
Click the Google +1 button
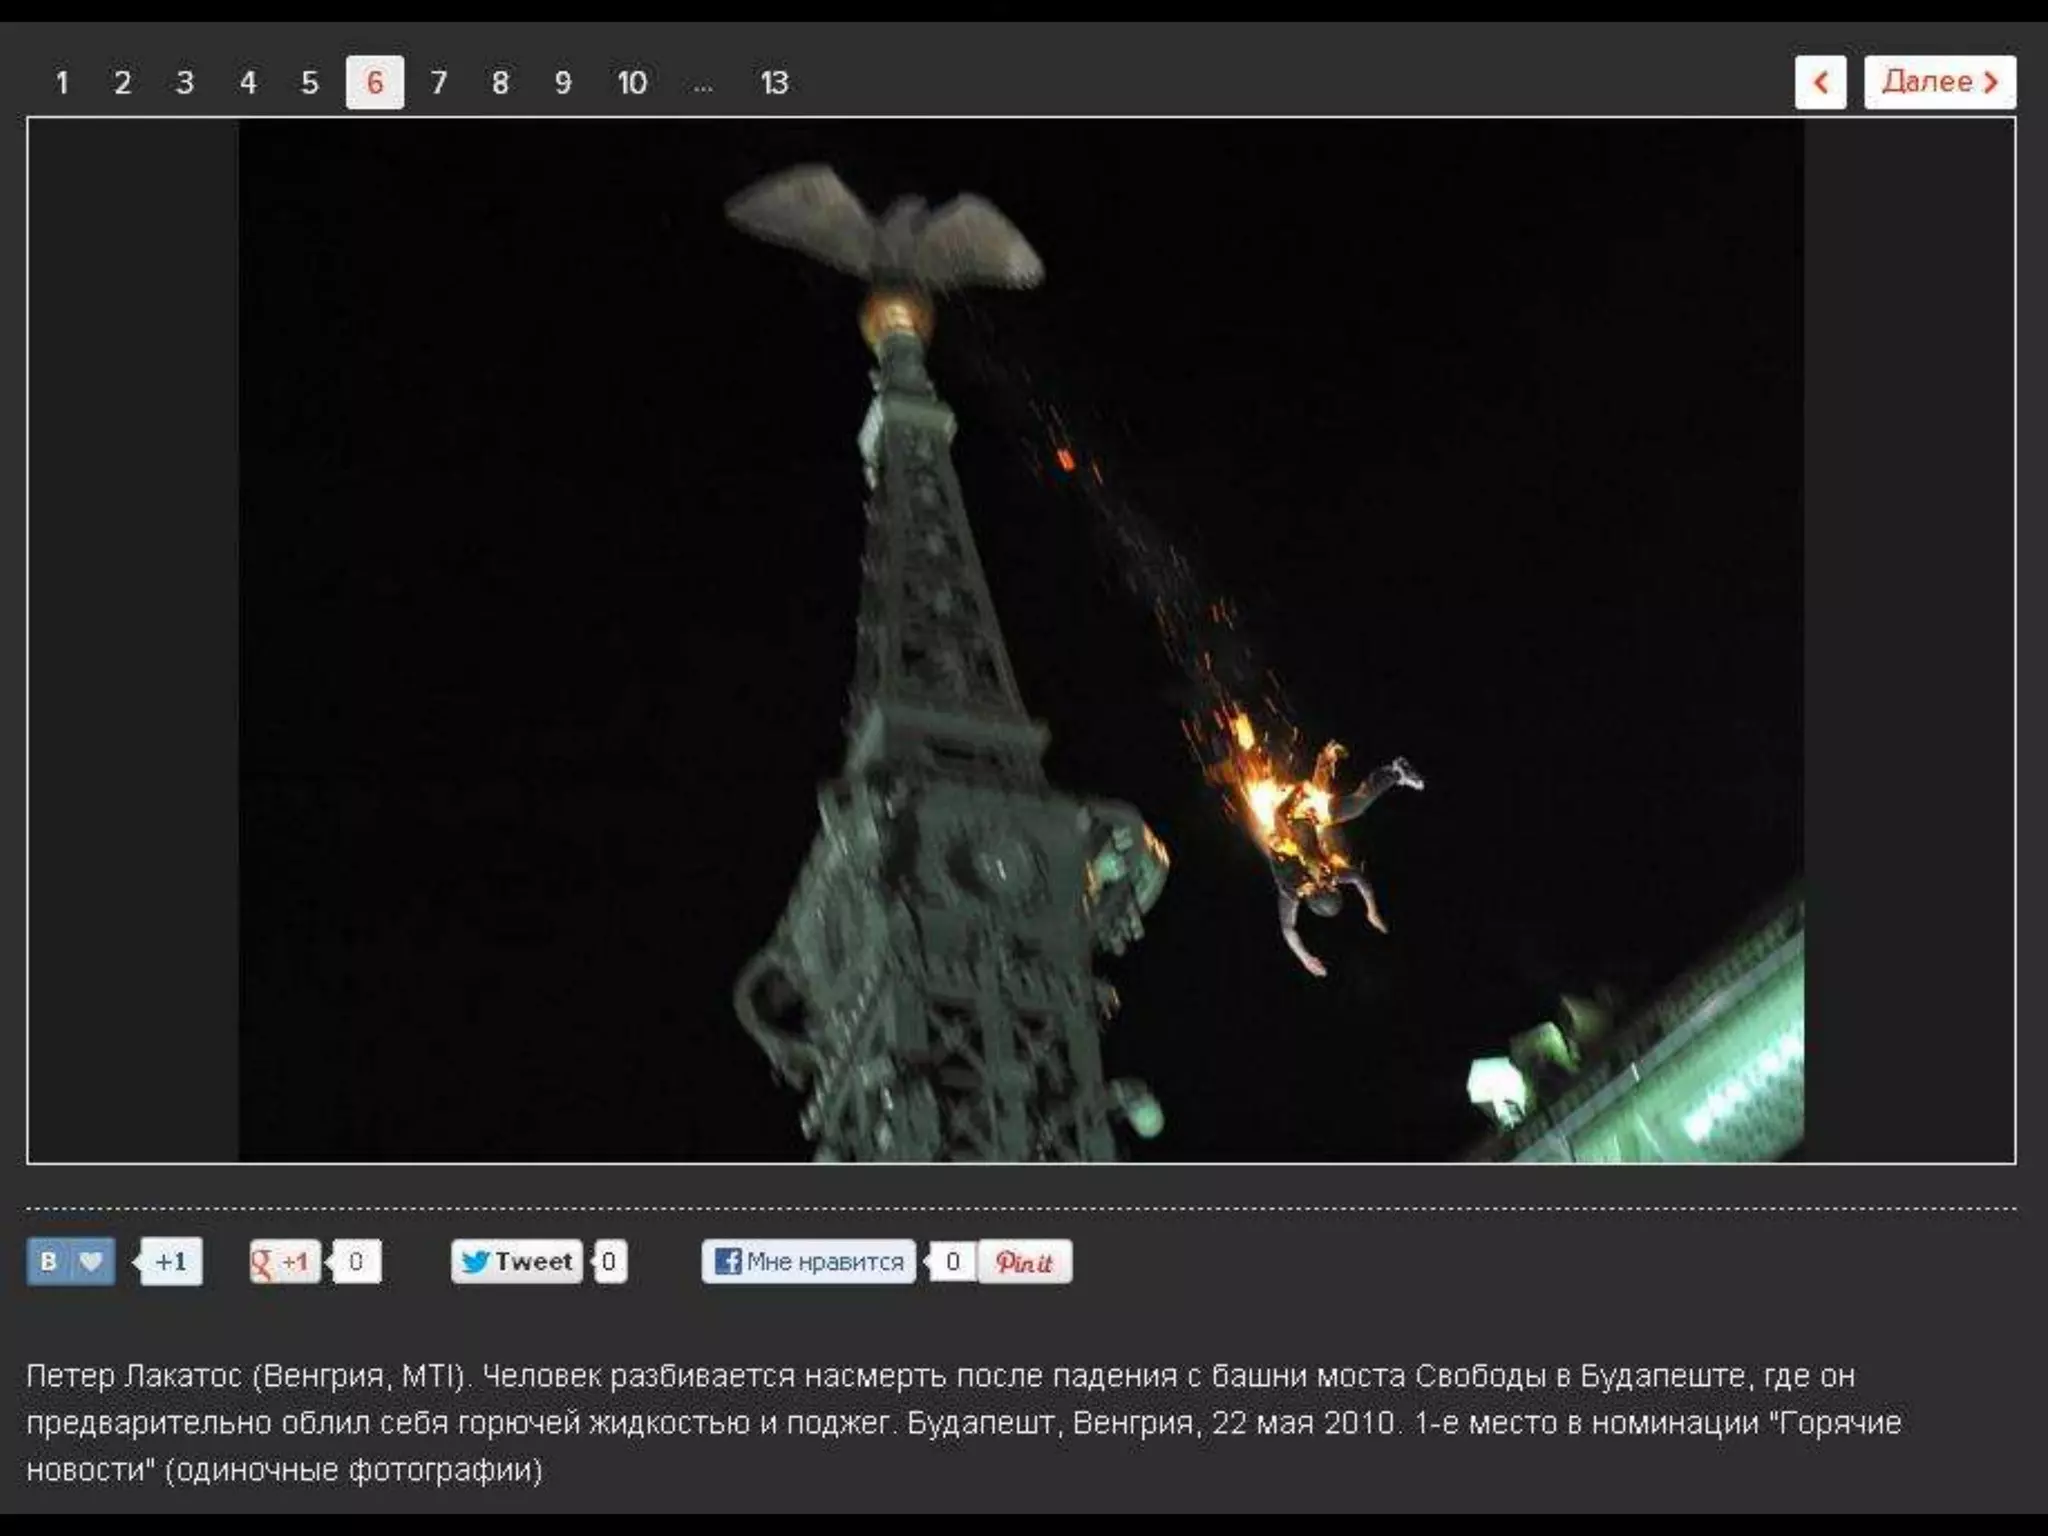click(284, 1262)
